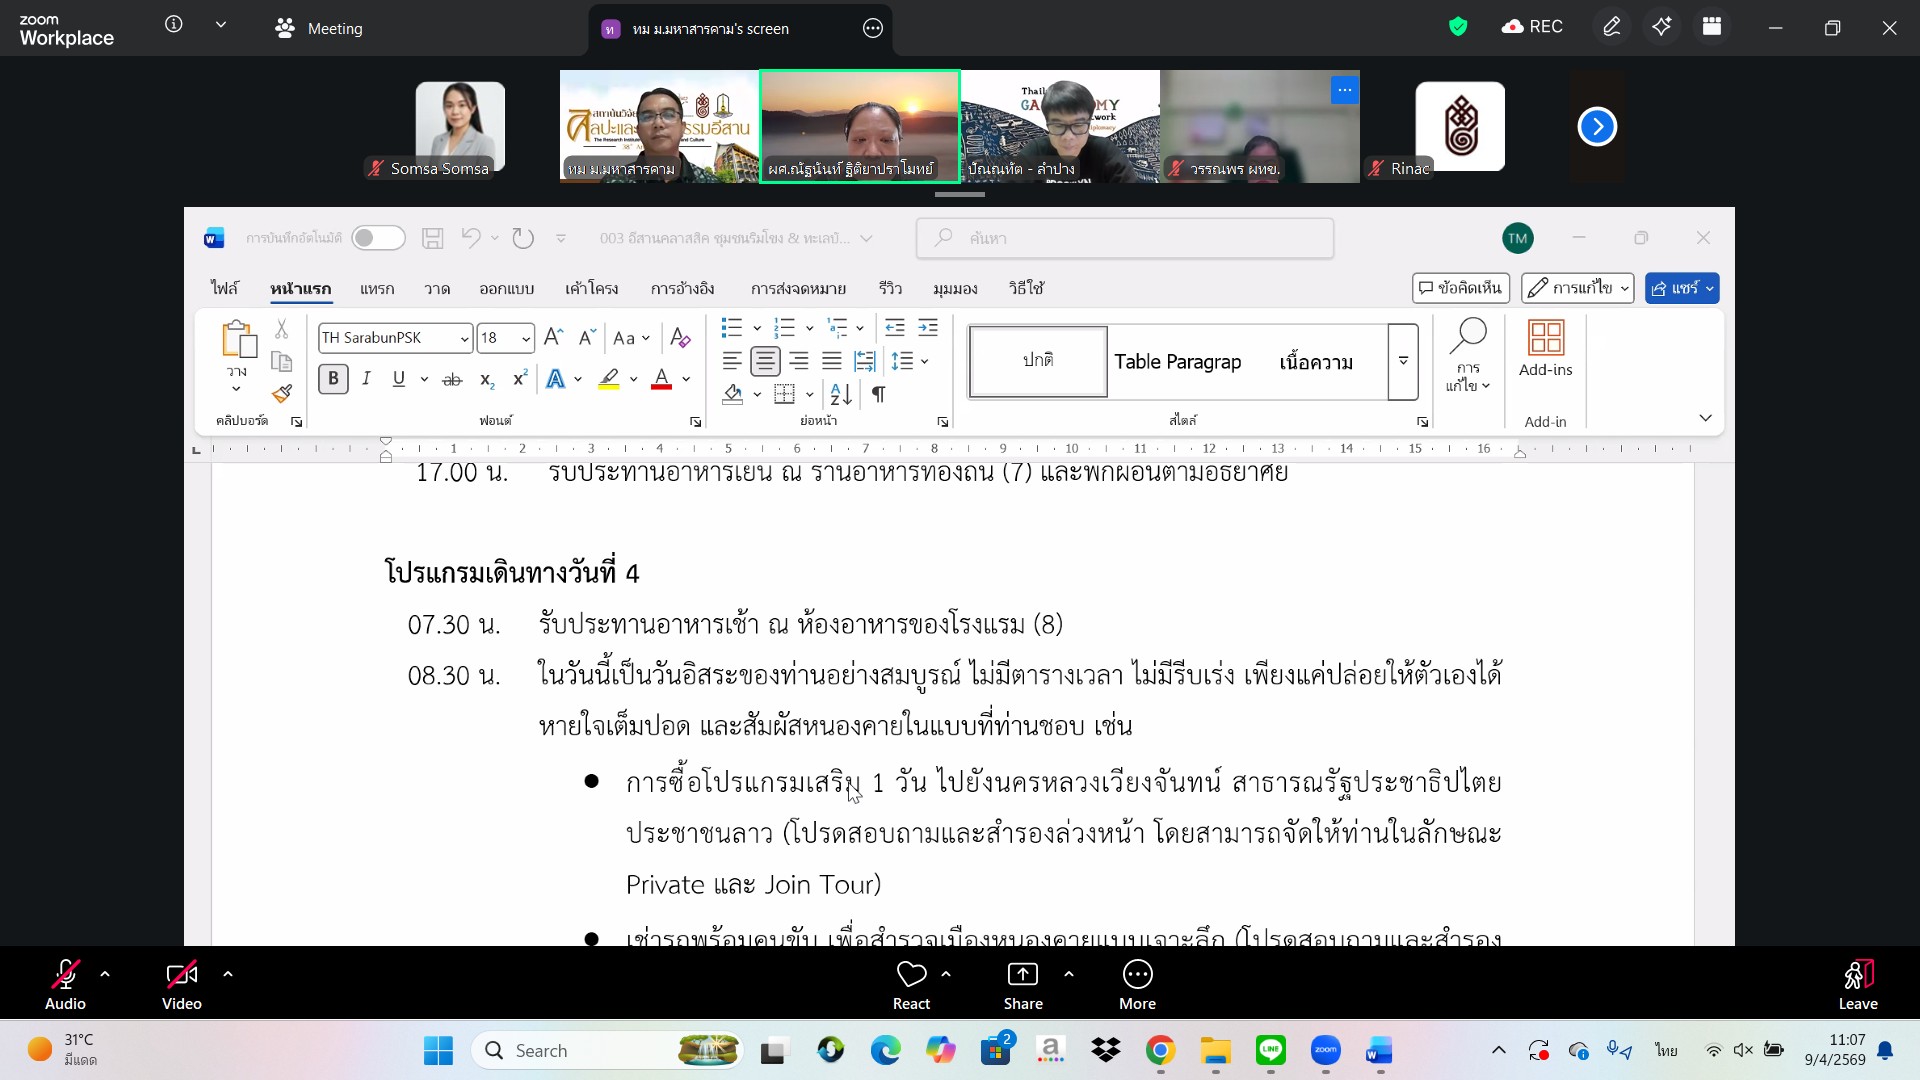Click the ค้นหา search box in Word

pos(1125,238)
